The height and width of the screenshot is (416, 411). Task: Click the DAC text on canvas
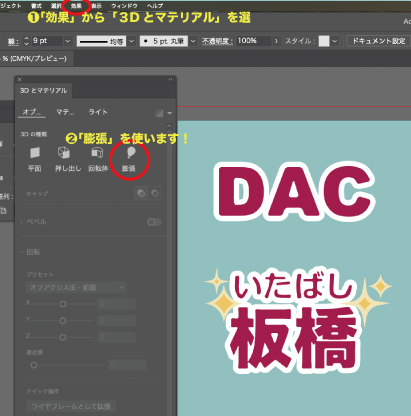(295, 191)
